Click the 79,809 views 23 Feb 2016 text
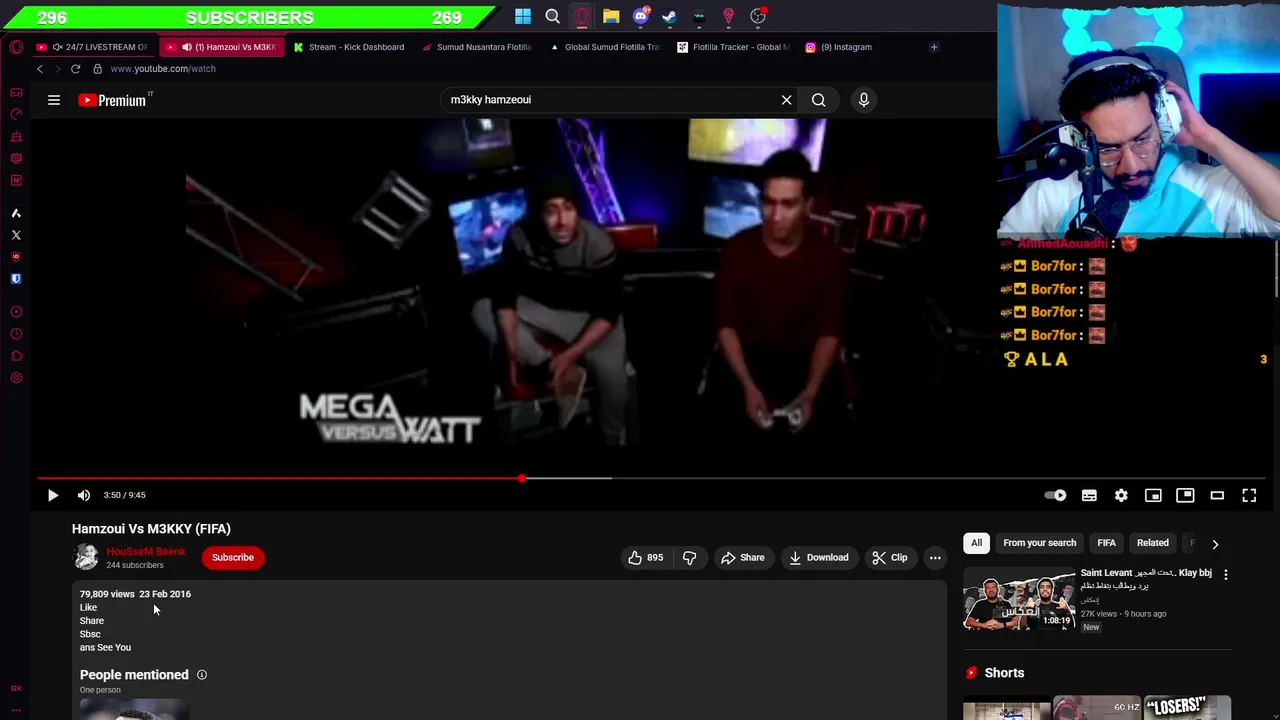This screenshot has height=720, width=1280. 135,594
